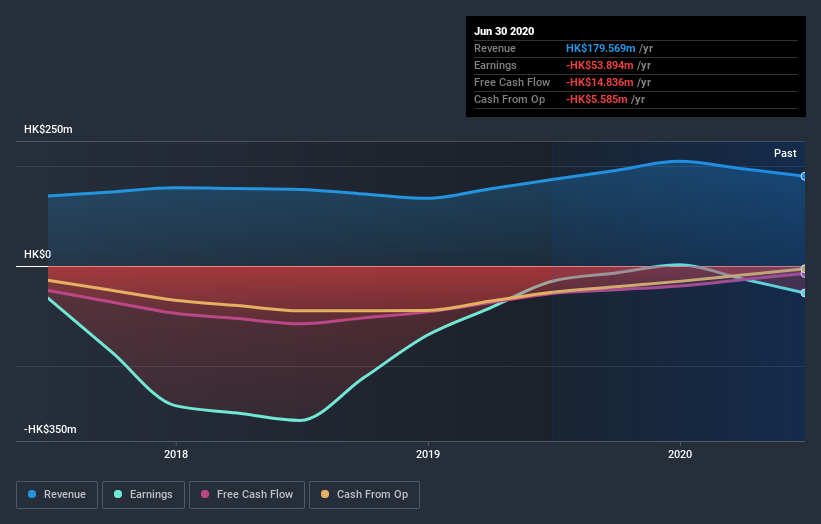Click the 2020 x-axis label
The height and width of the screenshot is (524, 821).
[680, 454]
